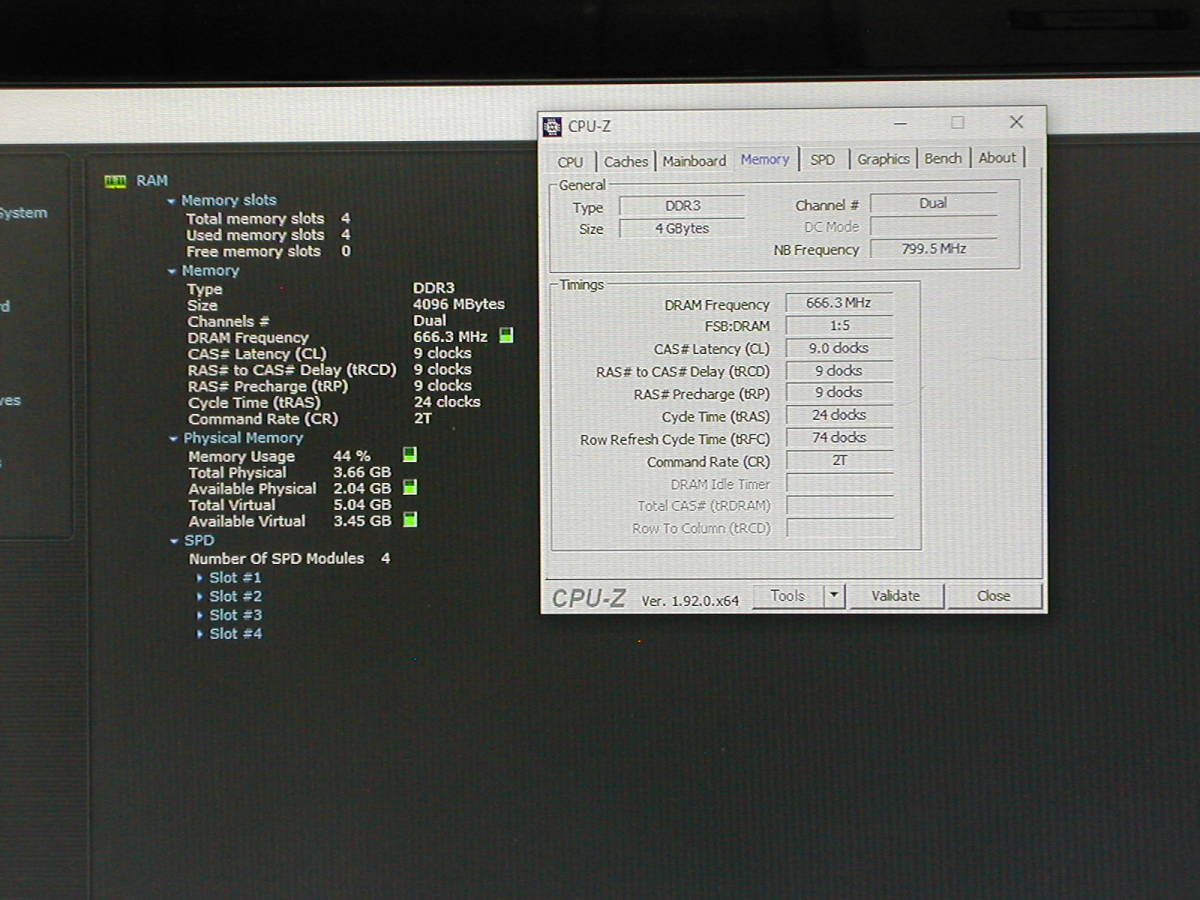Select the Memory tab in CPU-Z

(765, 159)
